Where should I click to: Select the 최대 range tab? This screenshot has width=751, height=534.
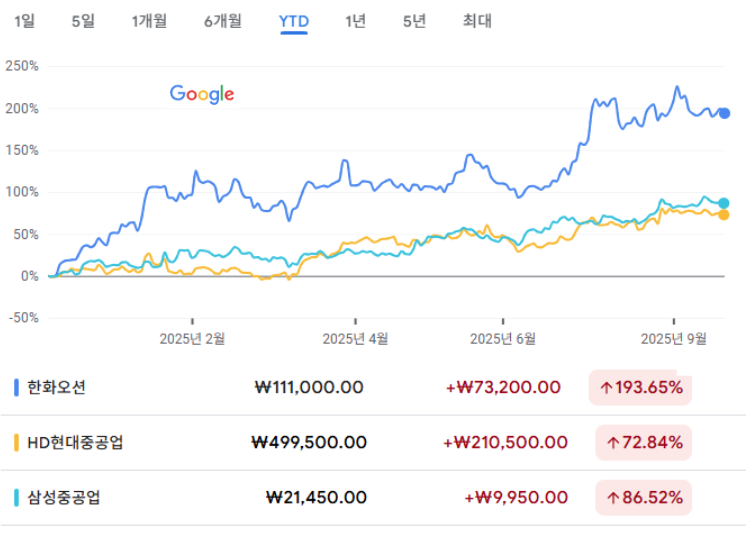click(477, 21)
